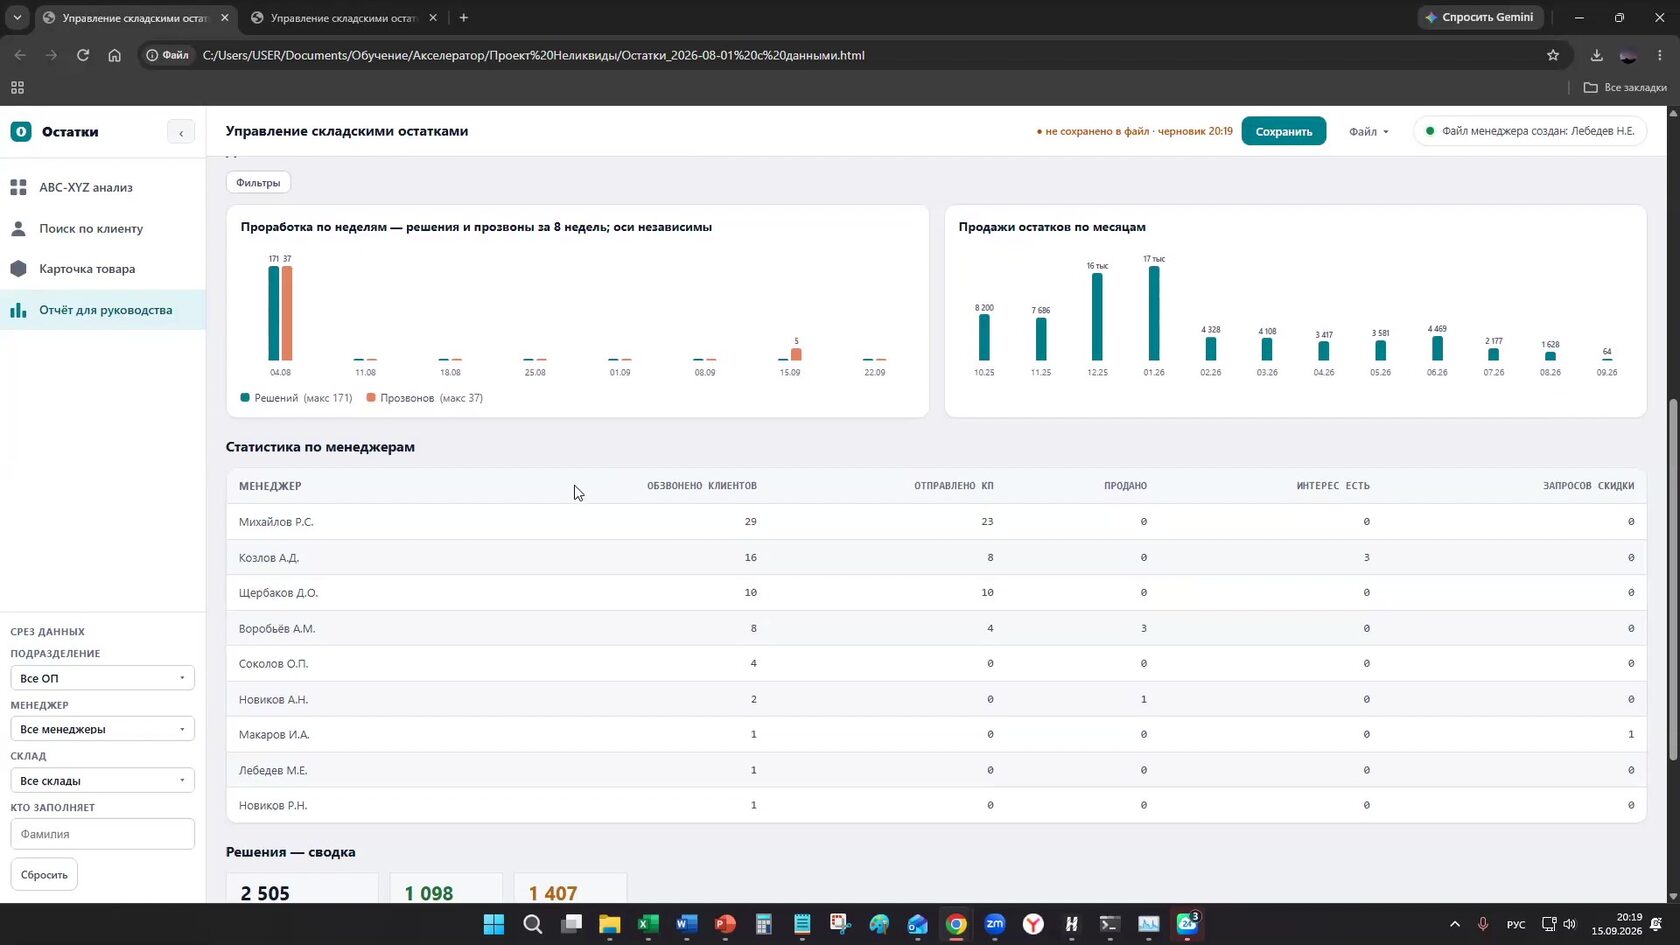Open browser downloads
1680x945 pixels.
[x=1597, y=55]
